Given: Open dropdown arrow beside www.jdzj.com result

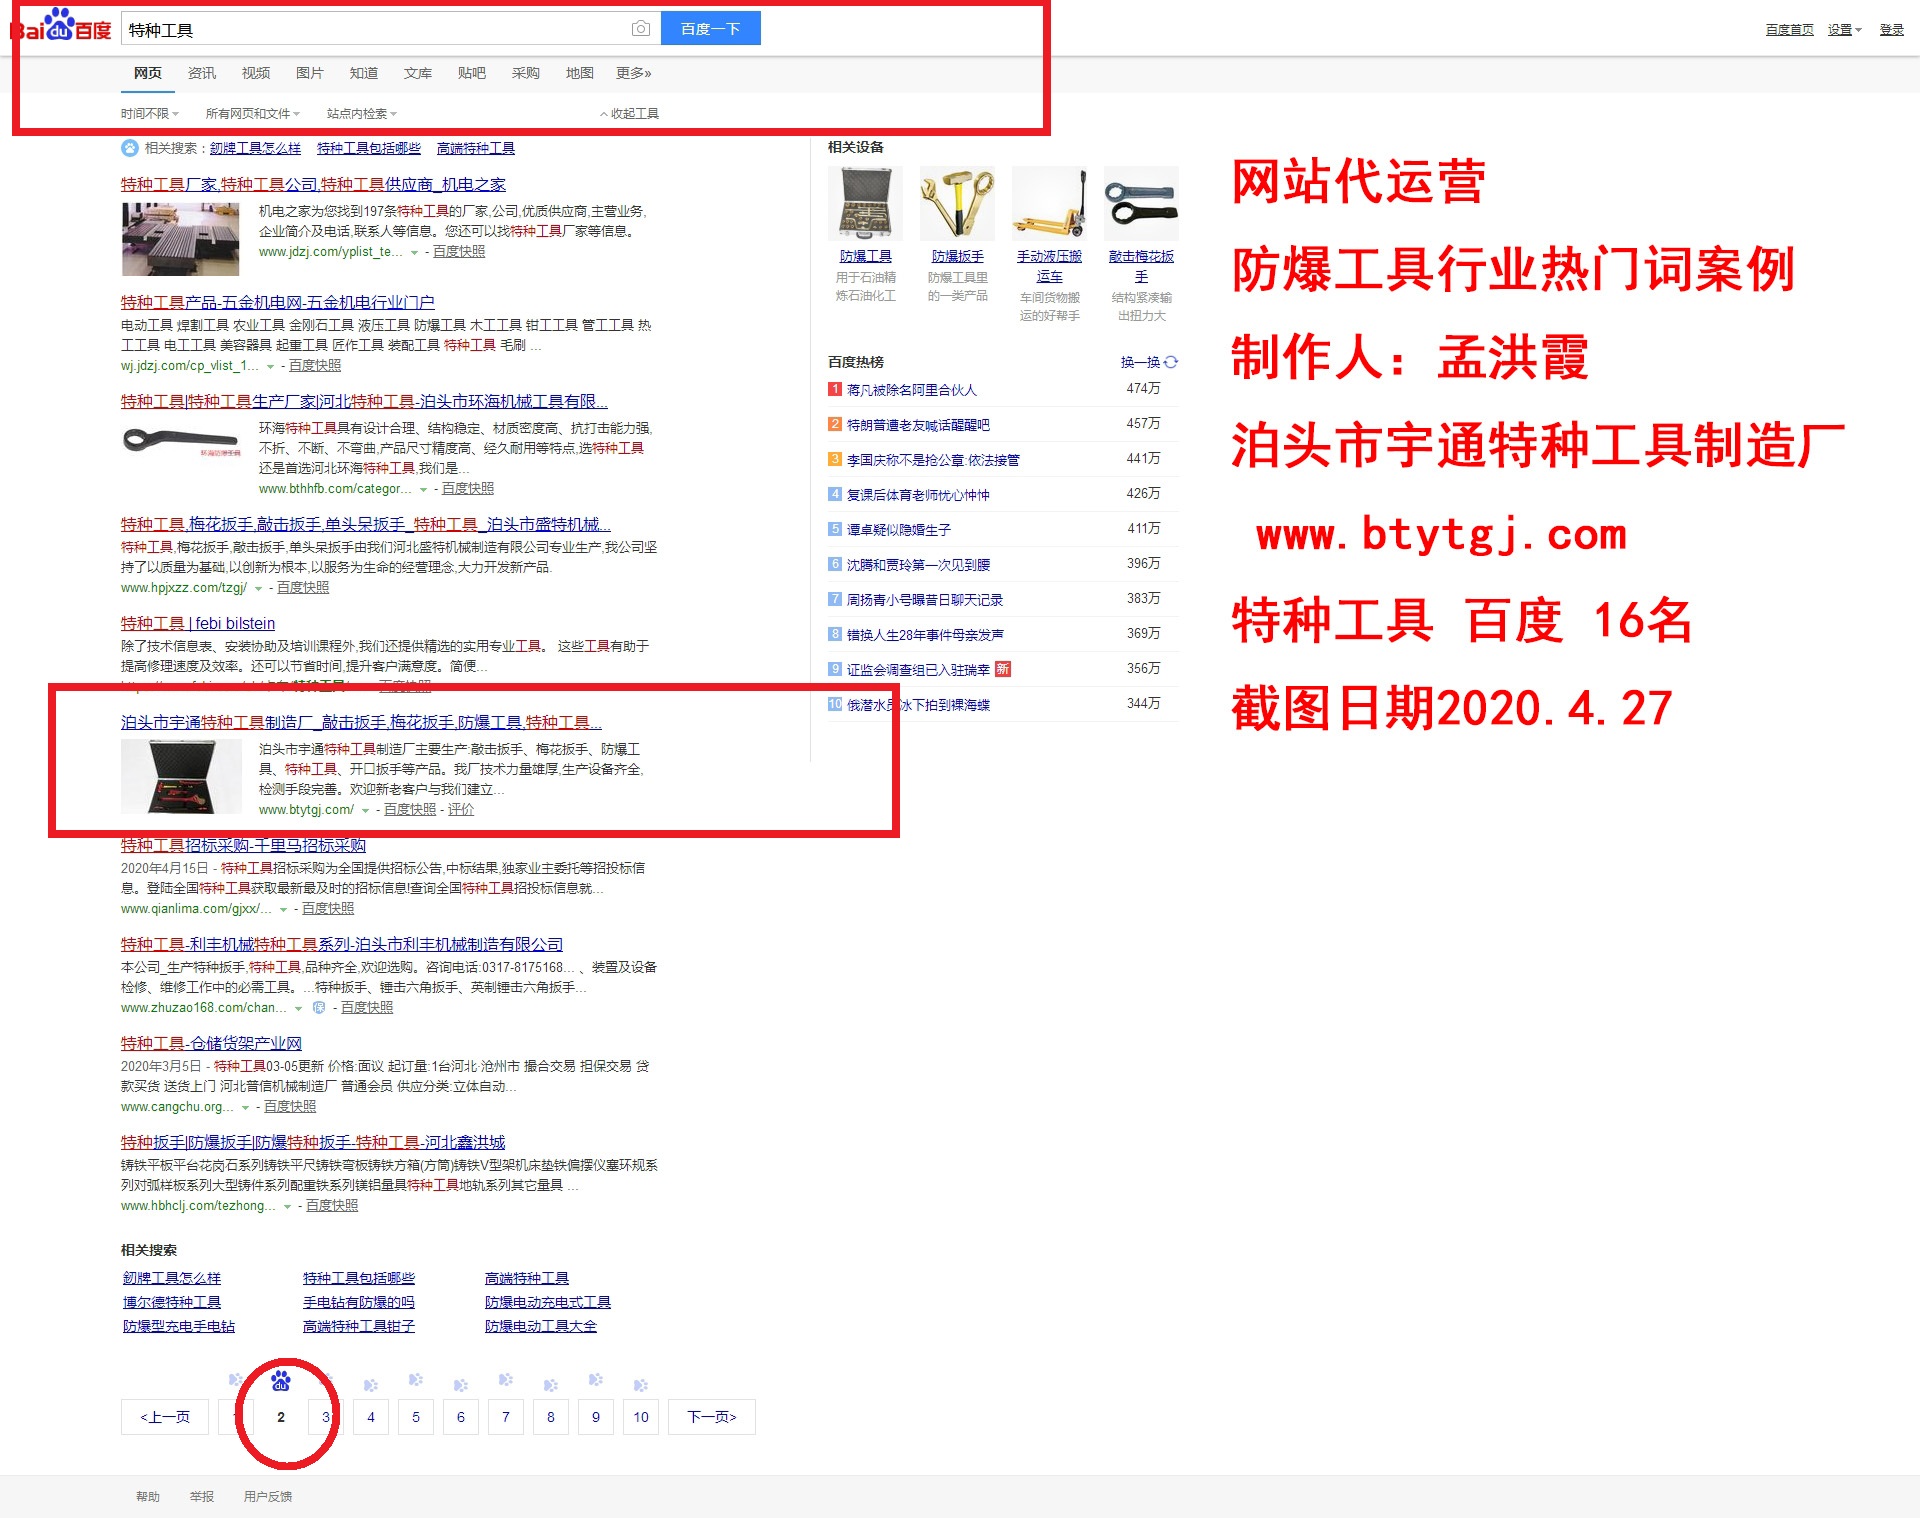Looking at the screenshot, I should pos(414,252).
